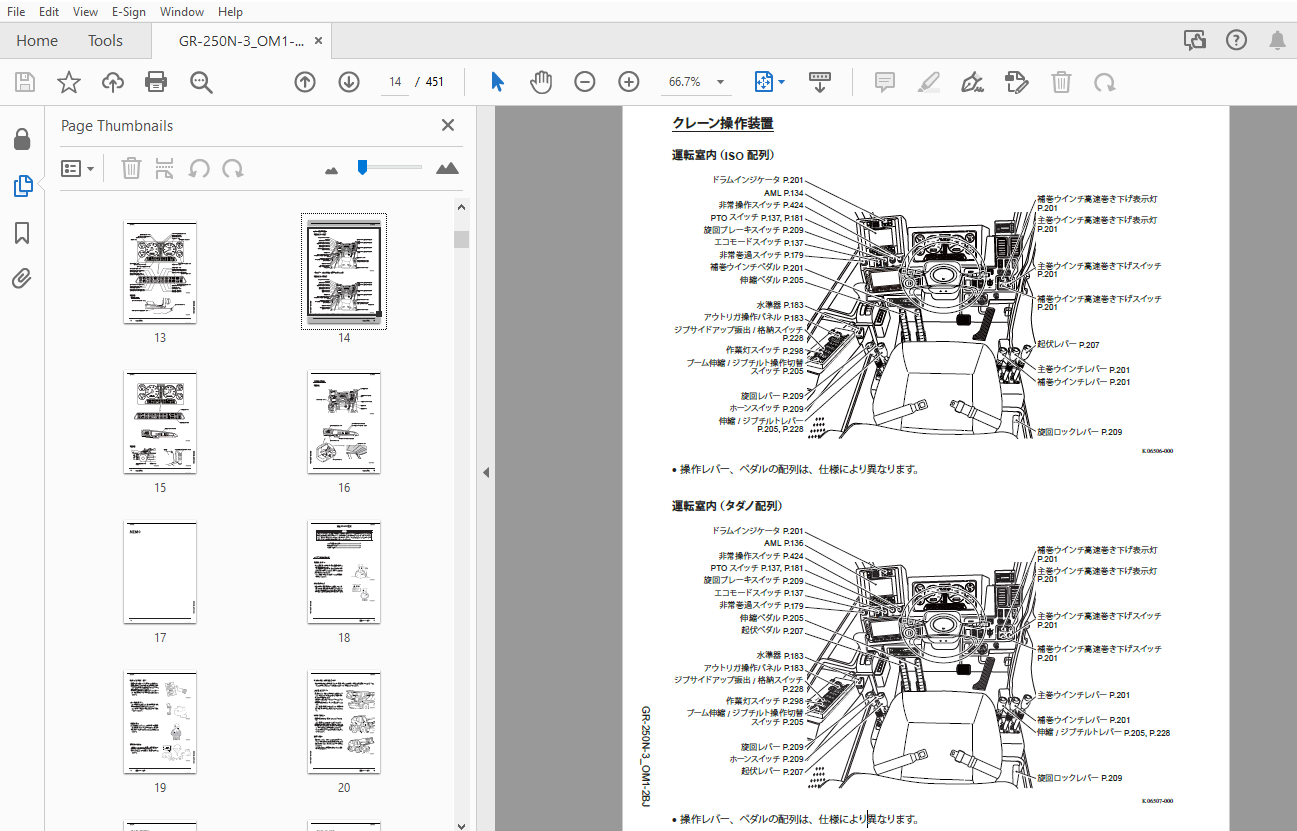Select page 18 thumbnail
The height and width of the screenshot is (831, 1297).
point(344,572)
